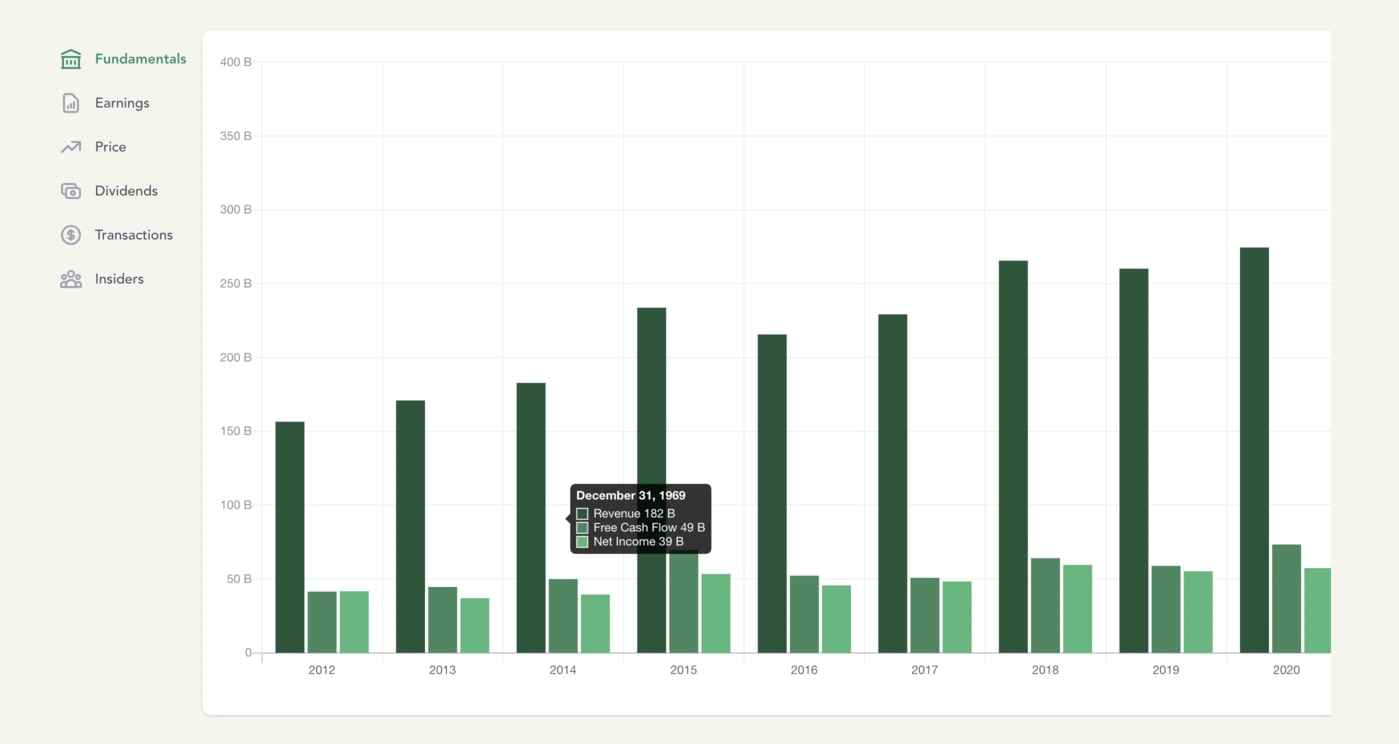Viewport: 1399px width, 744px height.
Task: Click the Dividends cash icon
Action: (x=71, y=191)
